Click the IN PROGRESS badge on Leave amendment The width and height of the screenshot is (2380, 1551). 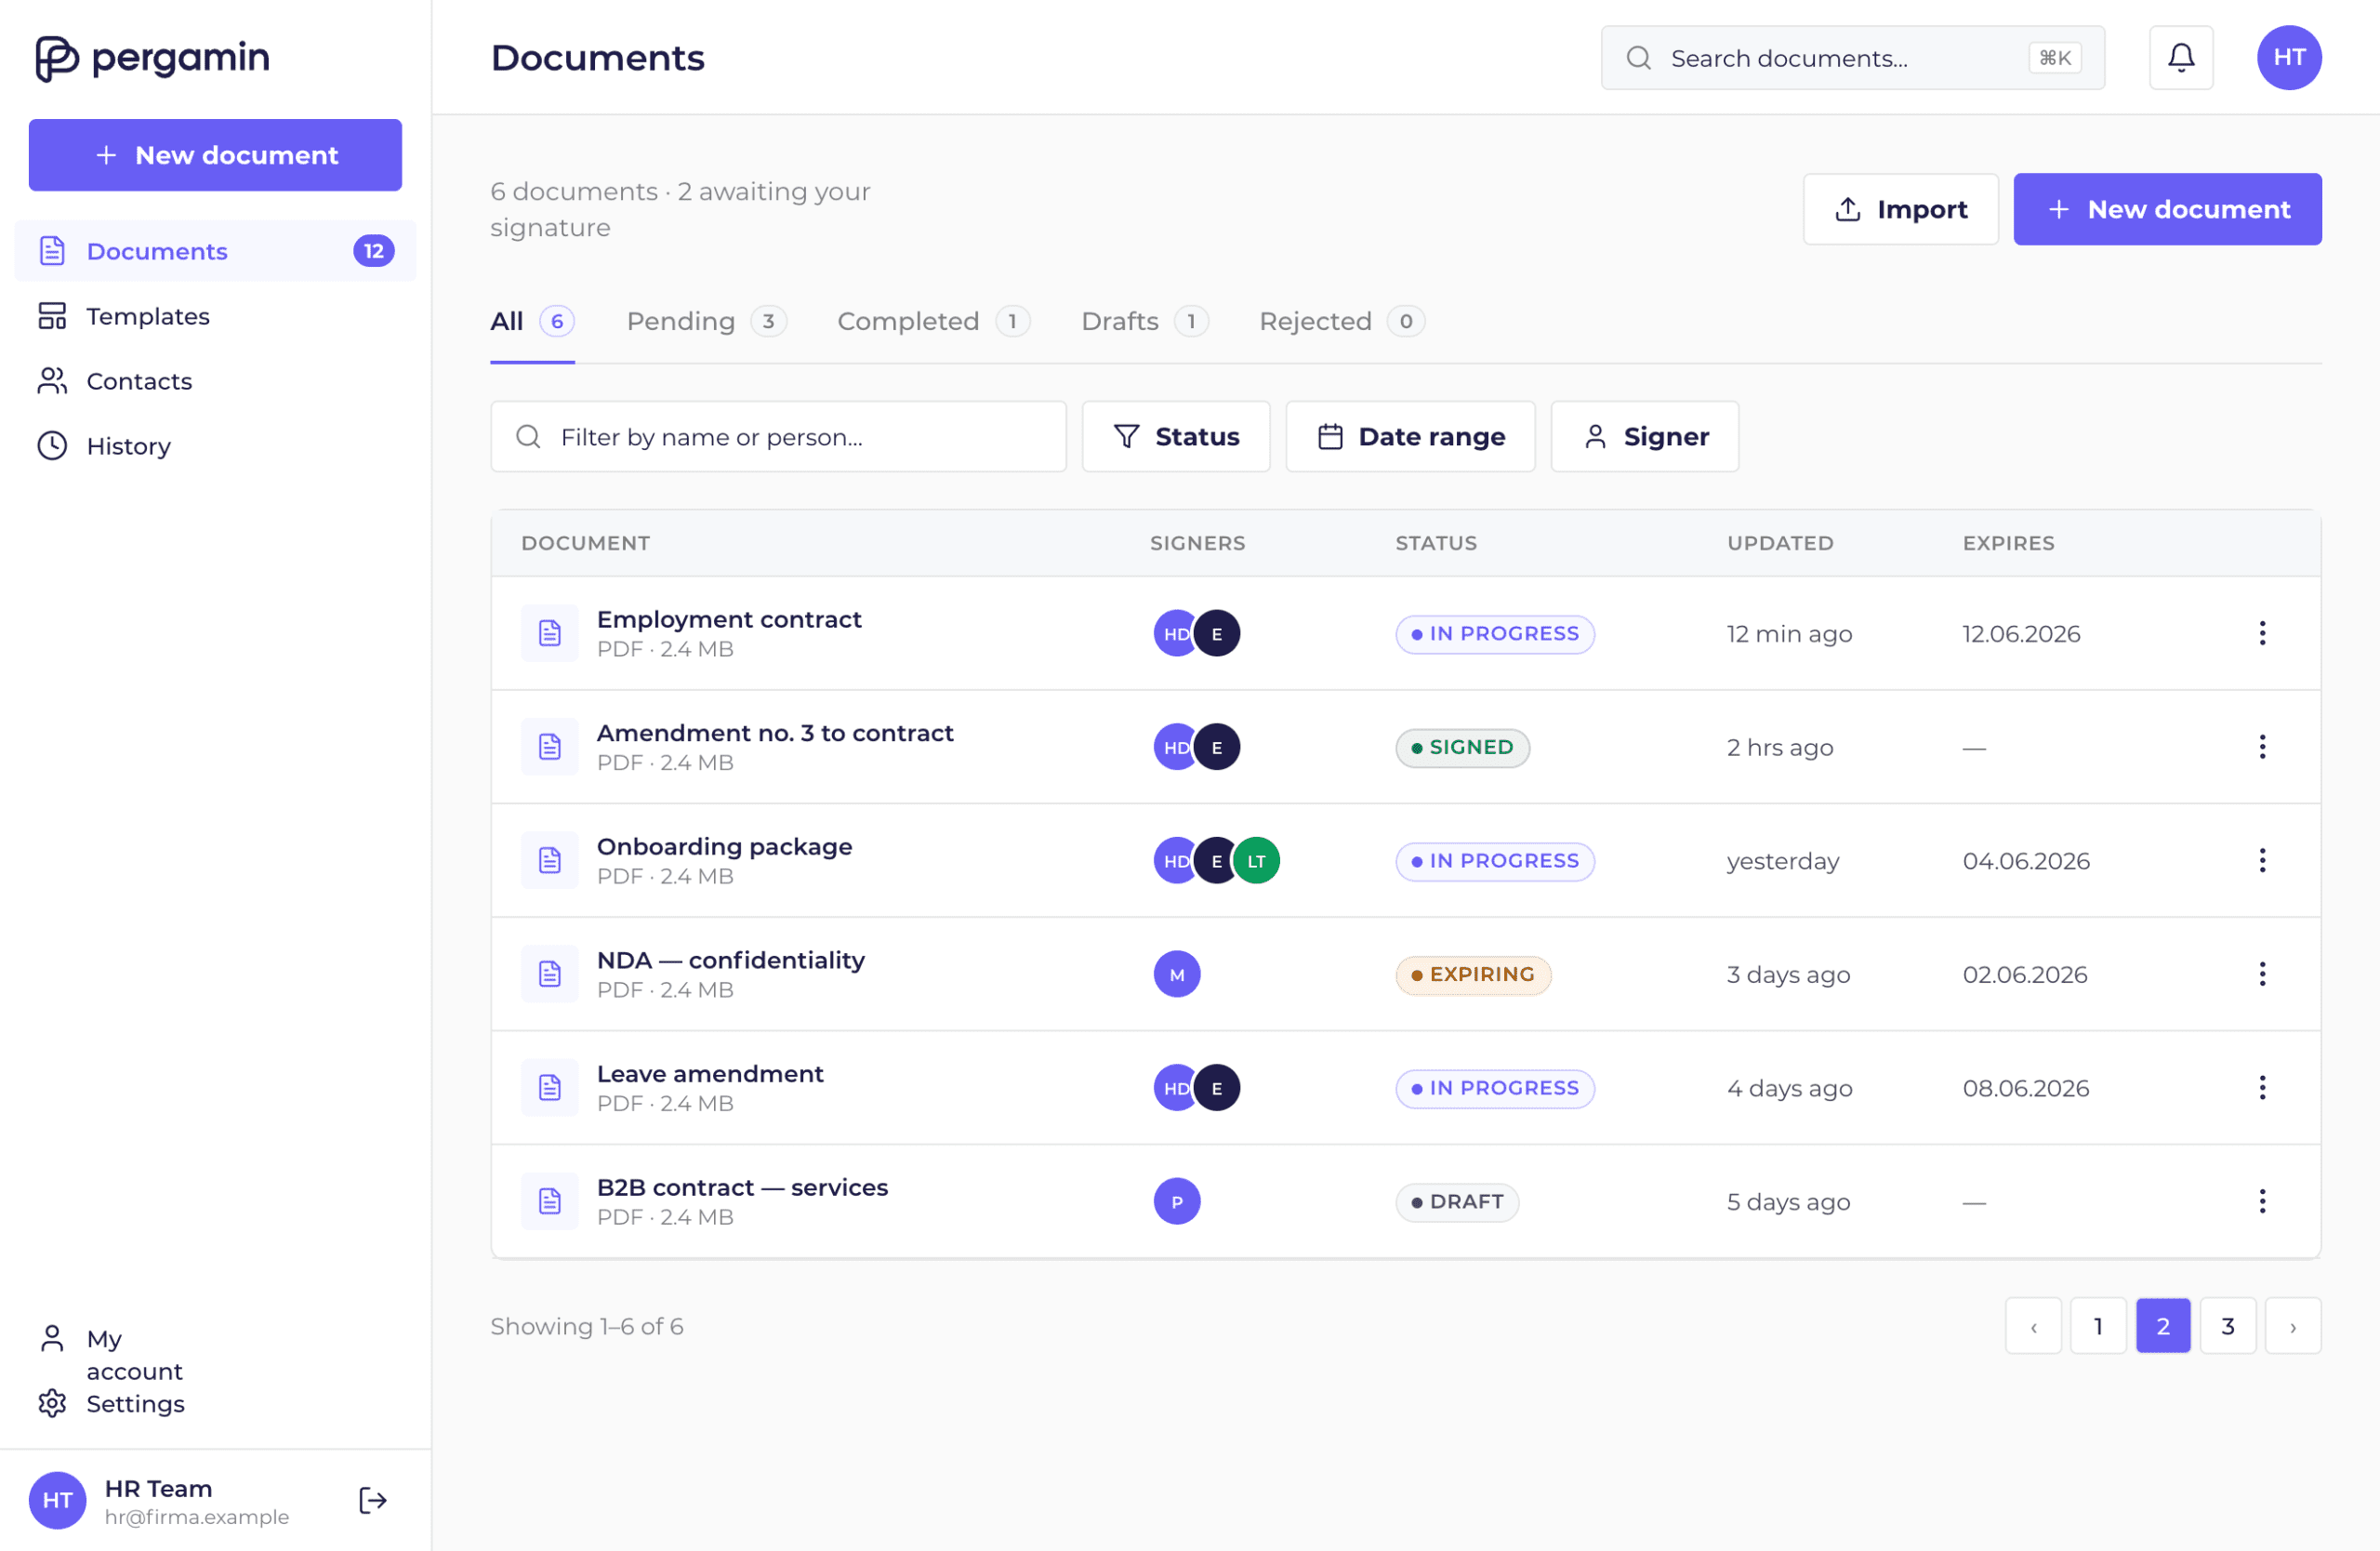click(x=1495, y=1088)
